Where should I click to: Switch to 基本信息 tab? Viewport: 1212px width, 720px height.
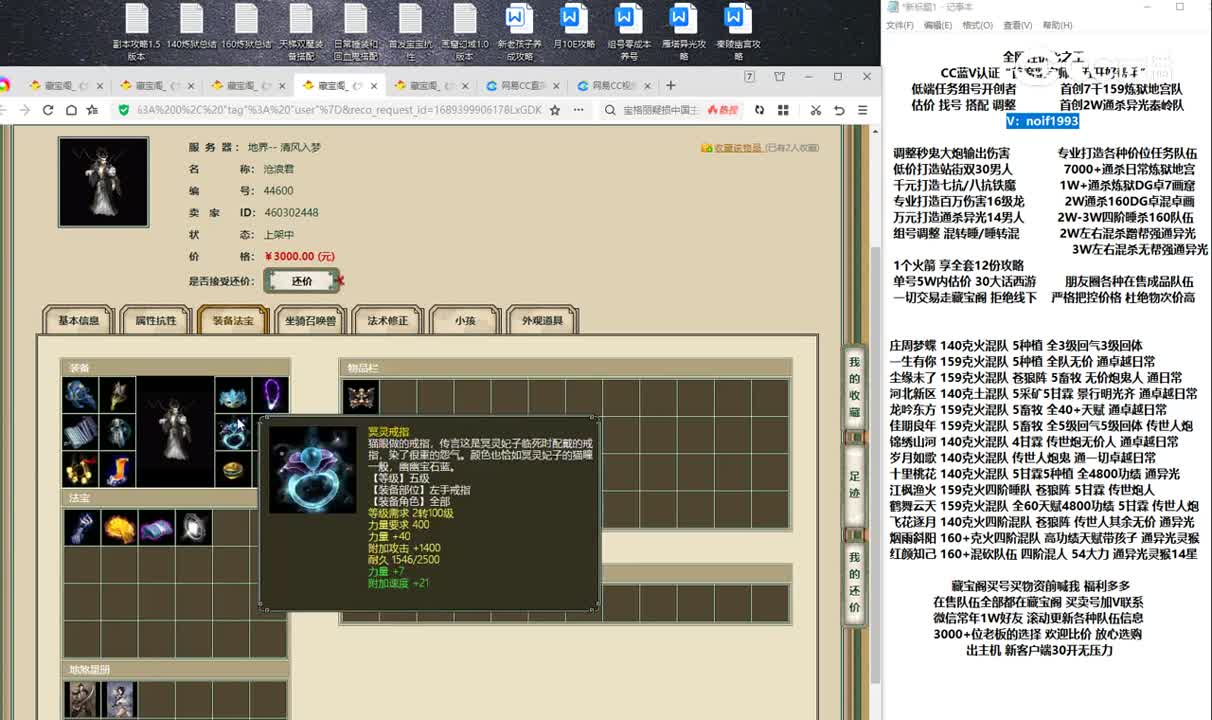tap(78, 321)
